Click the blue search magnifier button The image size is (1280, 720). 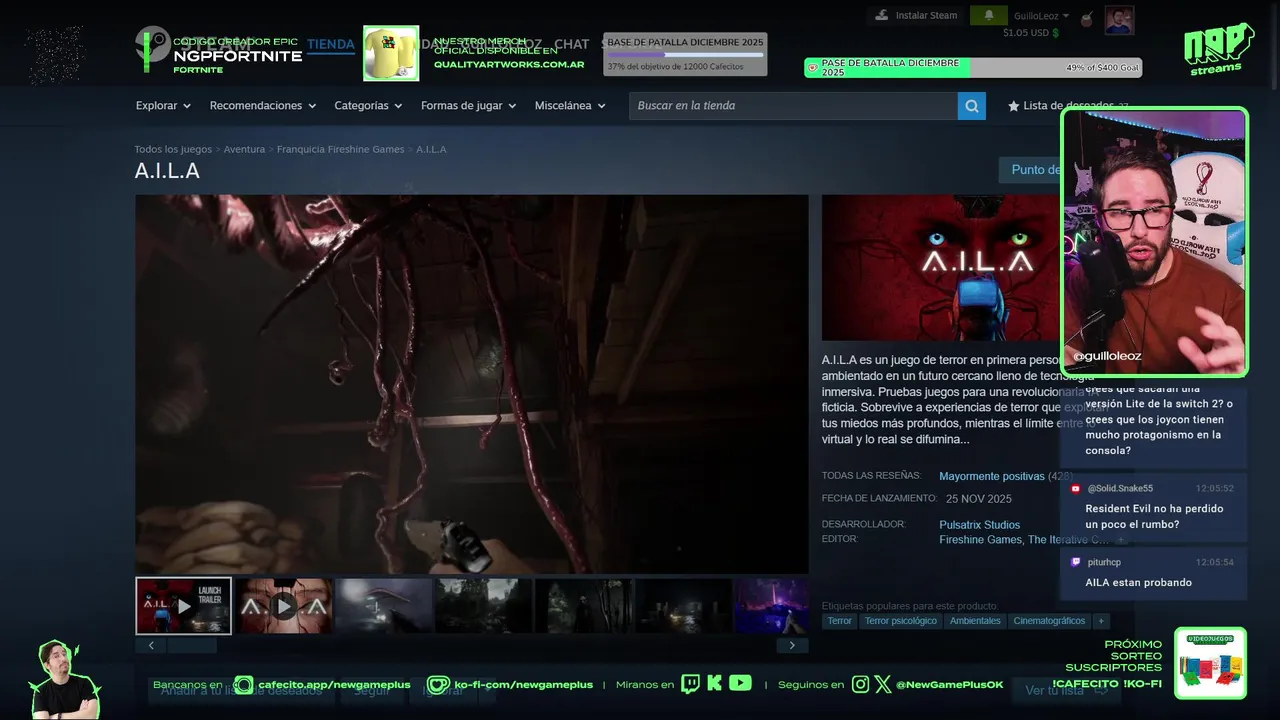tap(971, 106)
